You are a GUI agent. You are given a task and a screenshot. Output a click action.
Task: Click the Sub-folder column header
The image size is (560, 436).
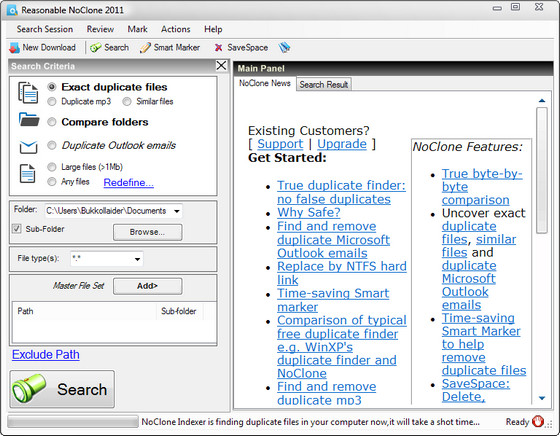pos(179,311)
